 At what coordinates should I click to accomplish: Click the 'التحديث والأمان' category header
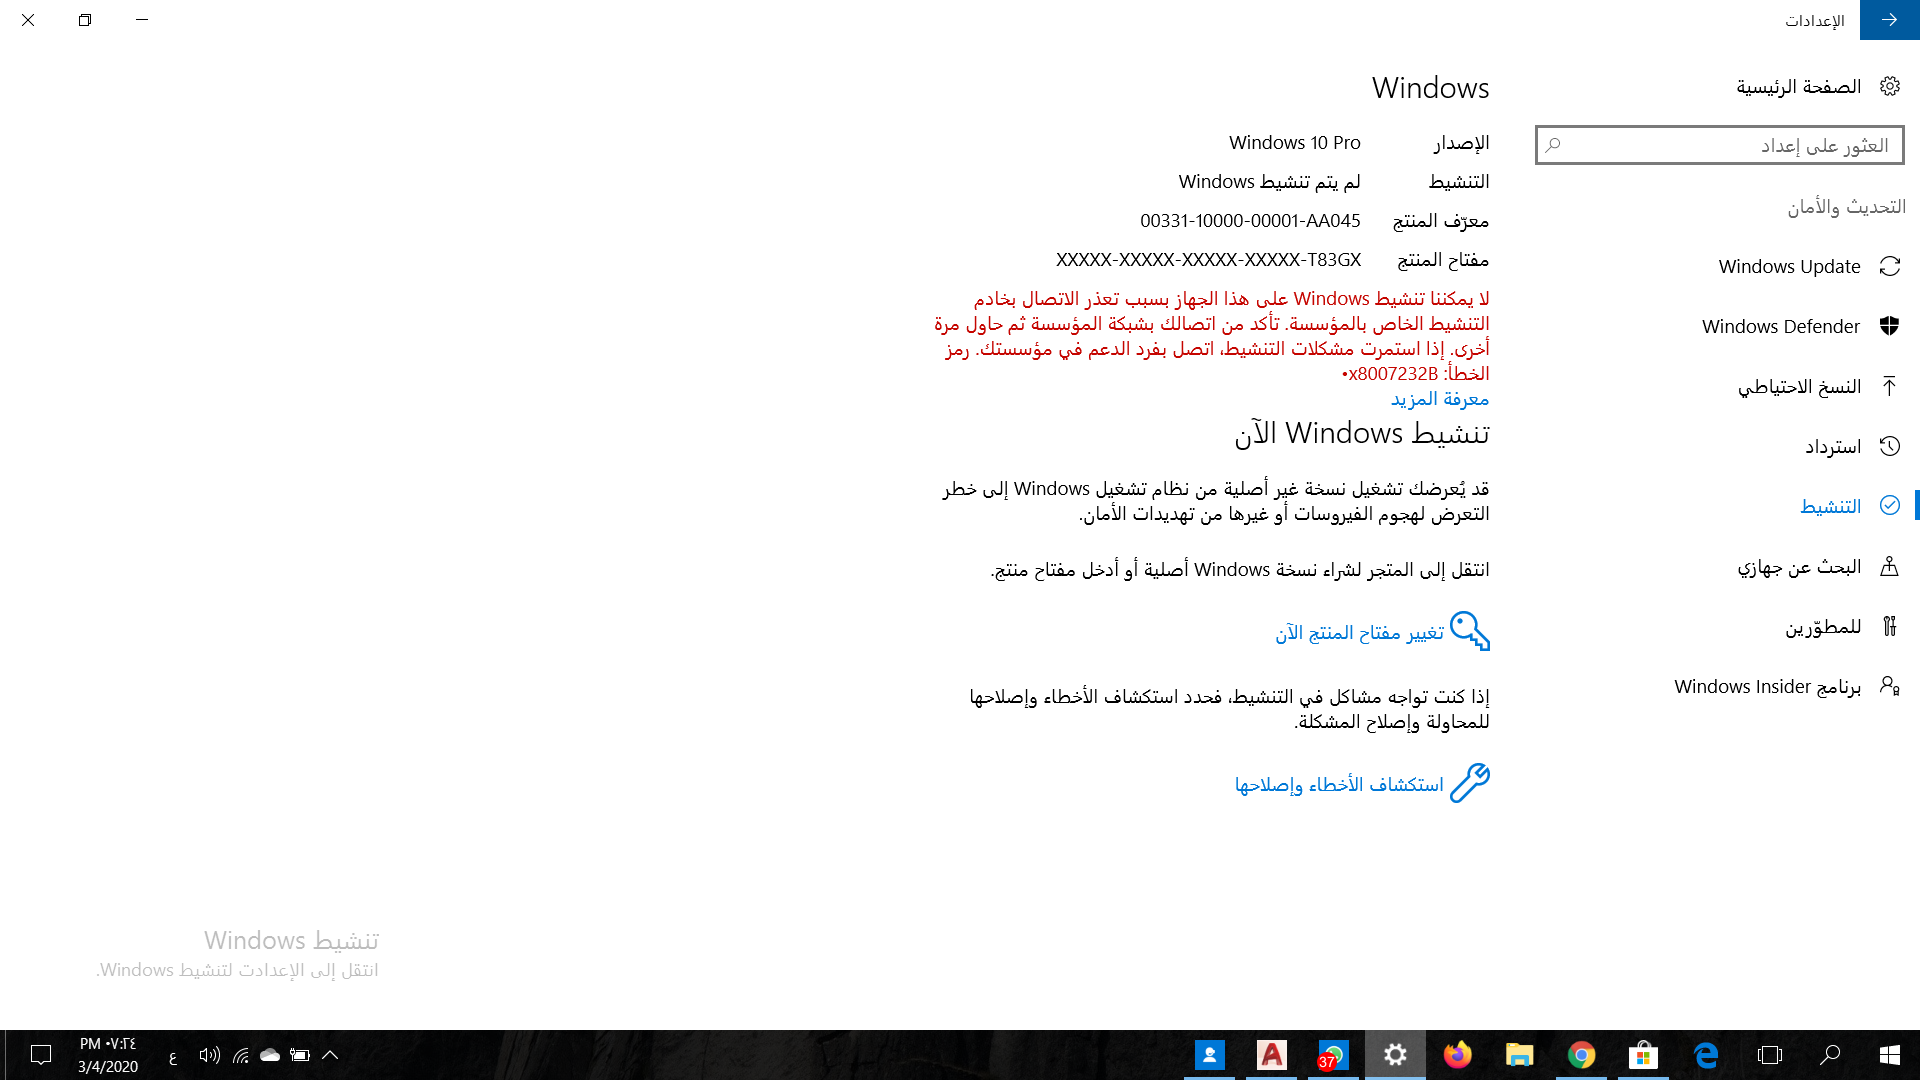(x=1846, y=206)
